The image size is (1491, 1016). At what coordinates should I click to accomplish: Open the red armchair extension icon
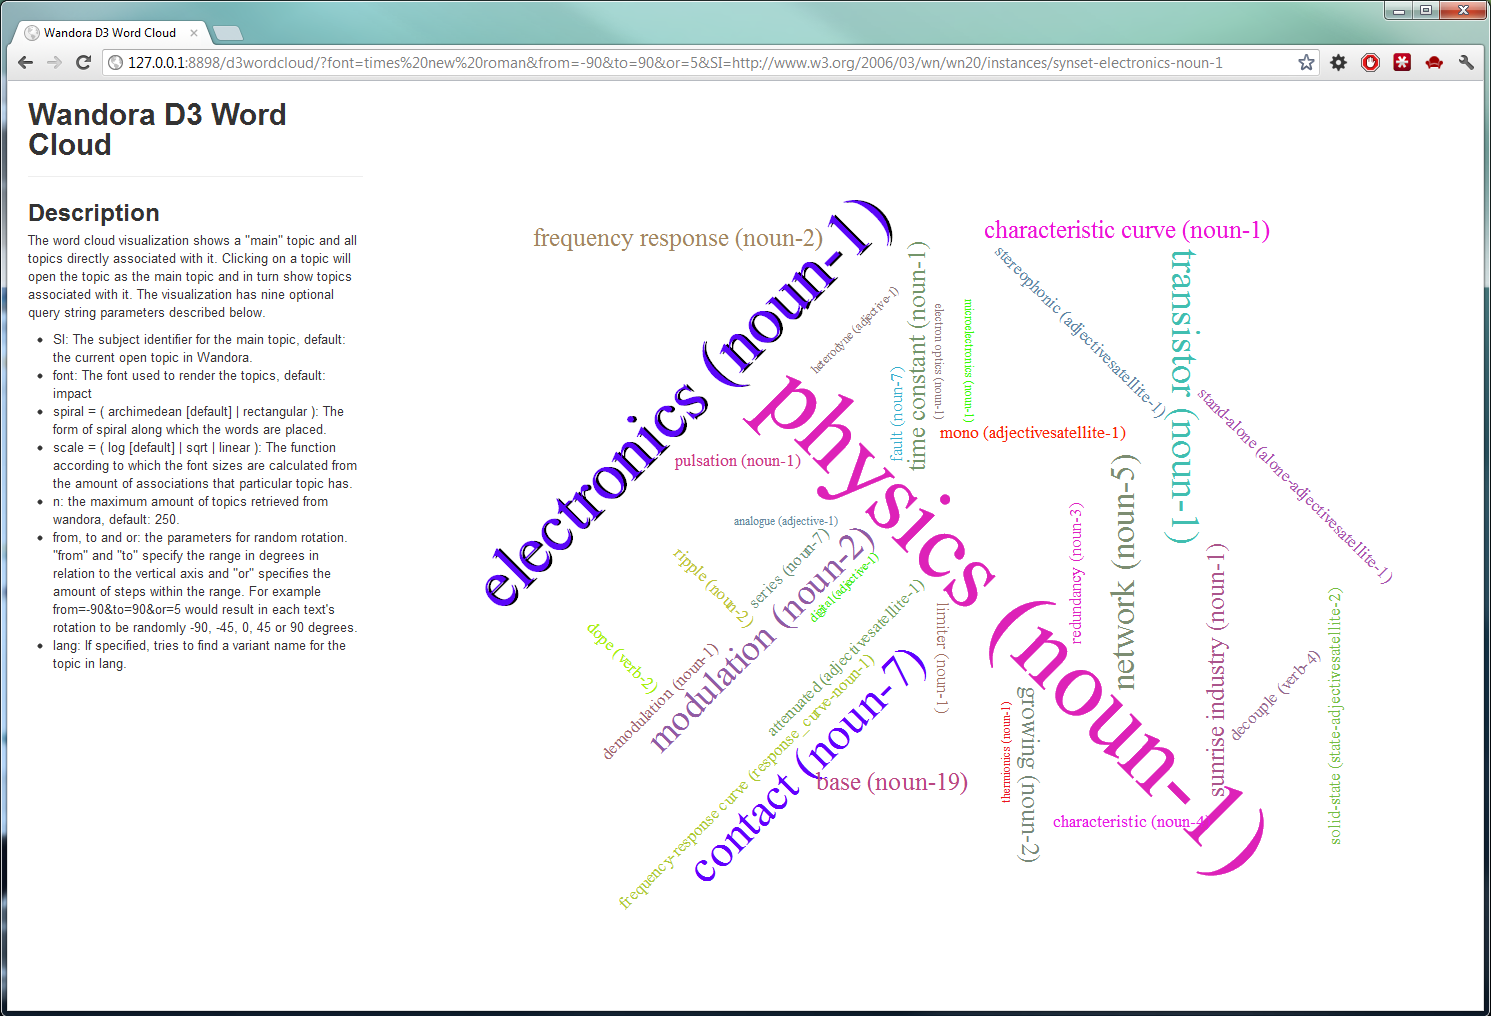(x=1435, y=62)
